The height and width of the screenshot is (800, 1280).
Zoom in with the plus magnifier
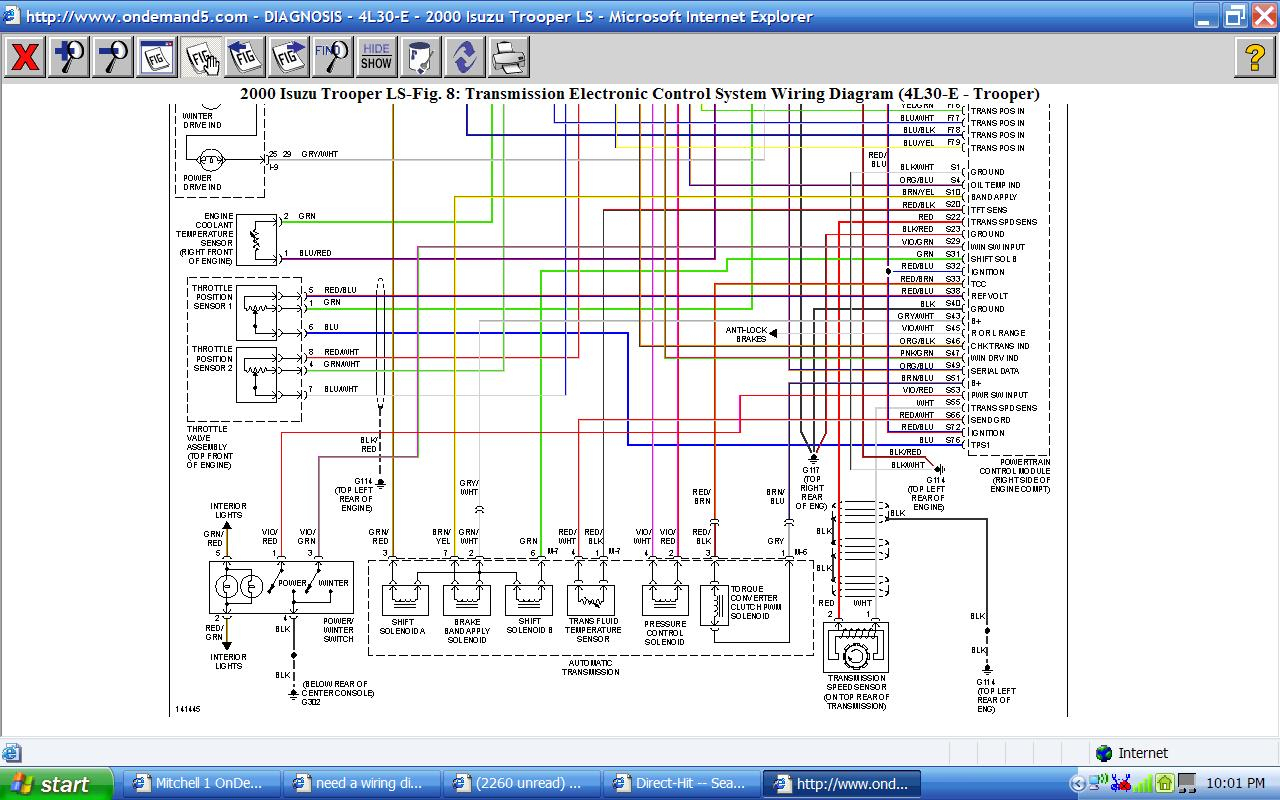click(69, 57)
